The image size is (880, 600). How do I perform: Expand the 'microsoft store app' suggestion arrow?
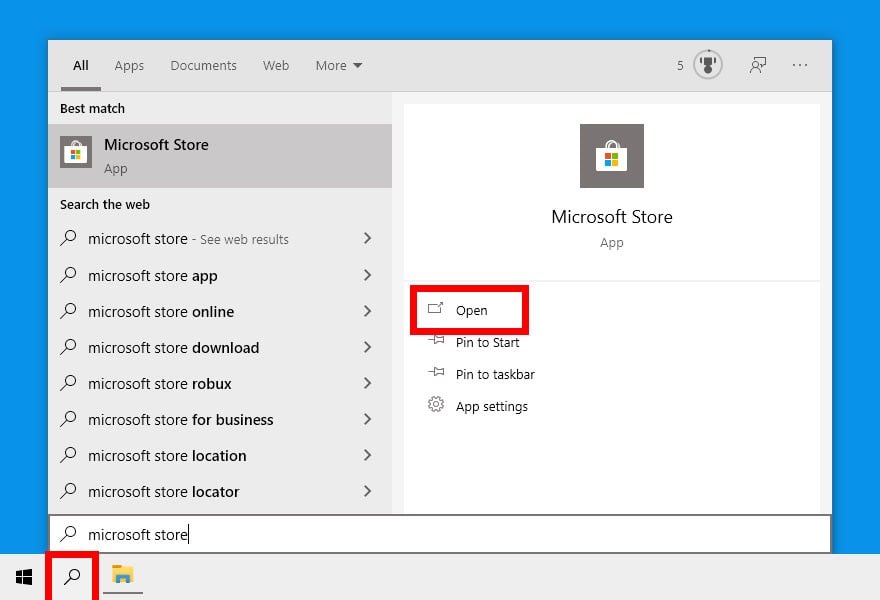point(368,275)
